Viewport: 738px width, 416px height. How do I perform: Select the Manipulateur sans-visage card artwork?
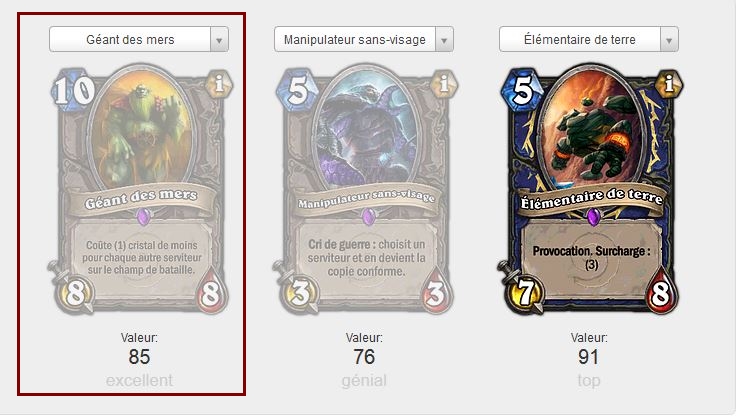pyautogui.click(x=367, y=127)
